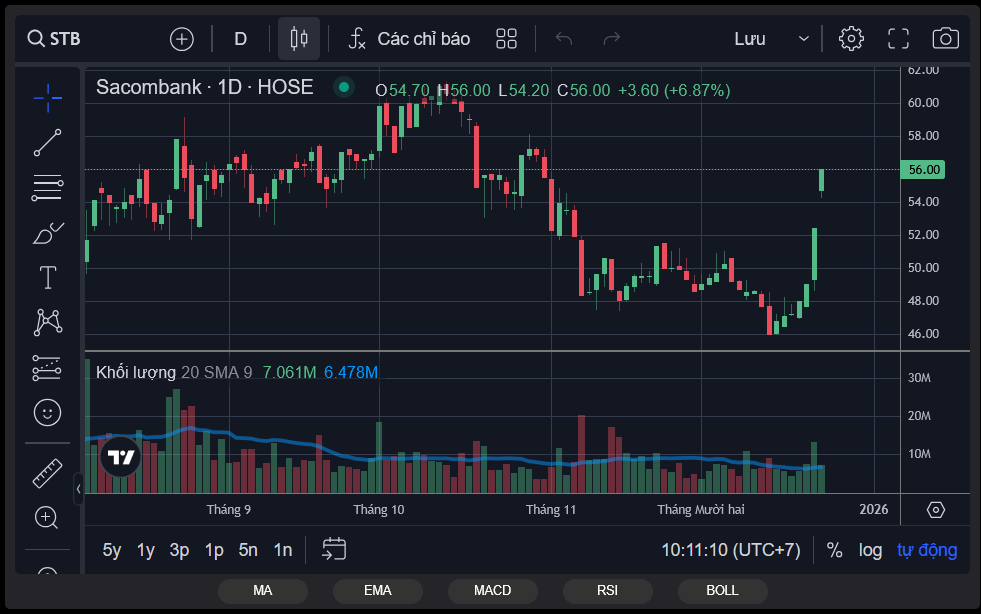Select the ruler measure tool
This screenshot has width=981, height=614.
tap(47, 472)
